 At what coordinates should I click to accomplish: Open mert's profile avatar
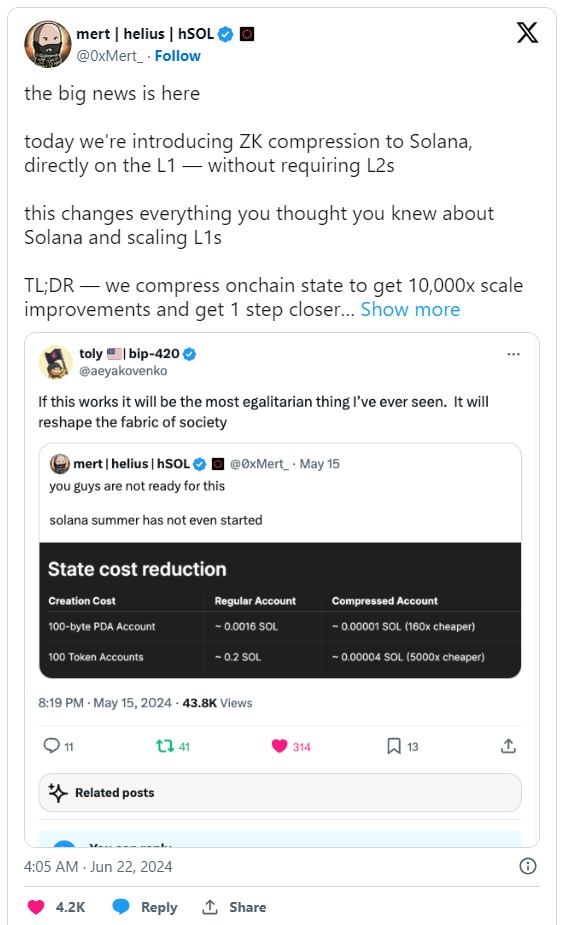click(48, 44)
